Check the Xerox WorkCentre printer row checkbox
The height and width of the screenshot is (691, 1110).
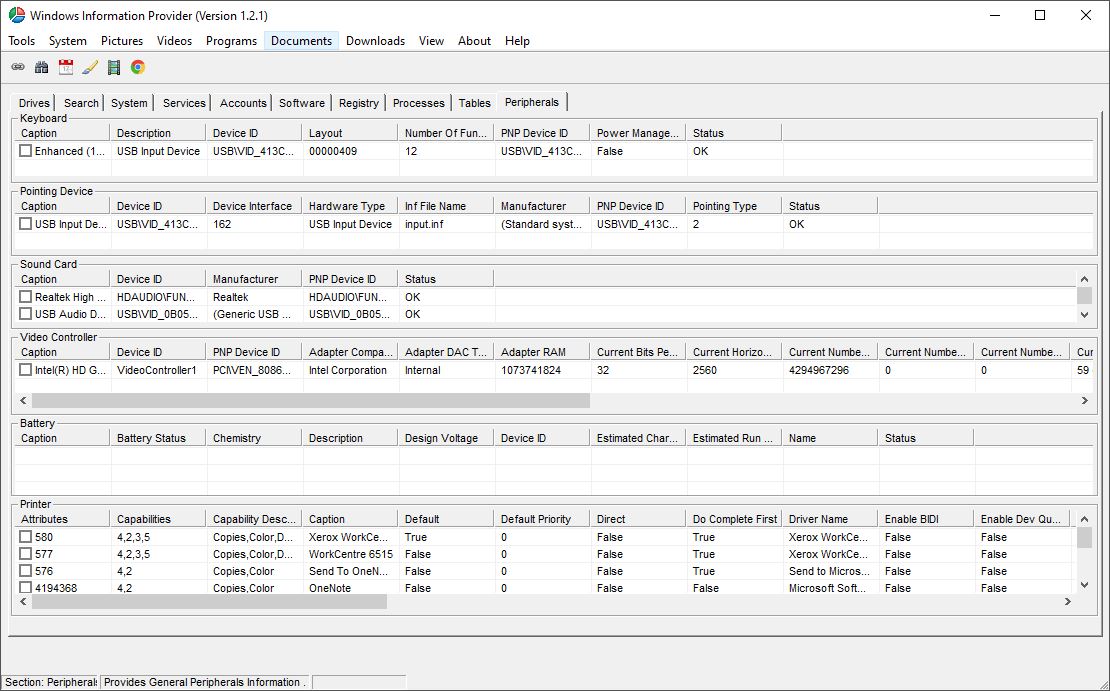[27, 537]
